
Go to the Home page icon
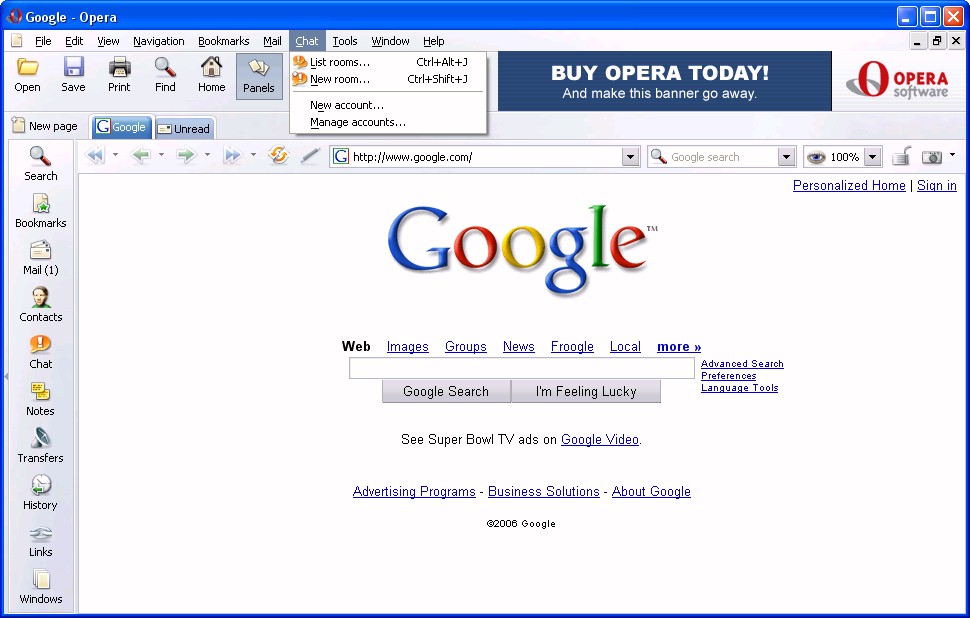(212, 67)
